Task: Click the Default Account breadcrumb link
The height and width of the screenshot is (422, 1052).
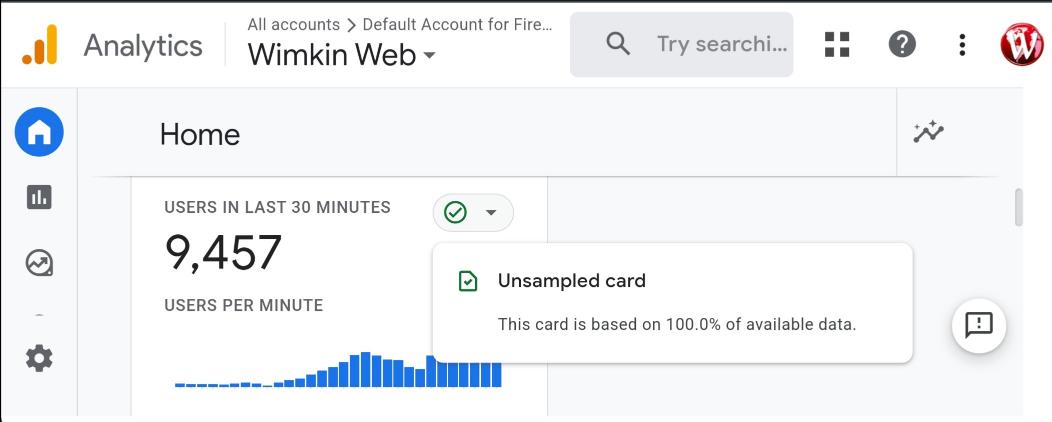Action: coord(457,24)
